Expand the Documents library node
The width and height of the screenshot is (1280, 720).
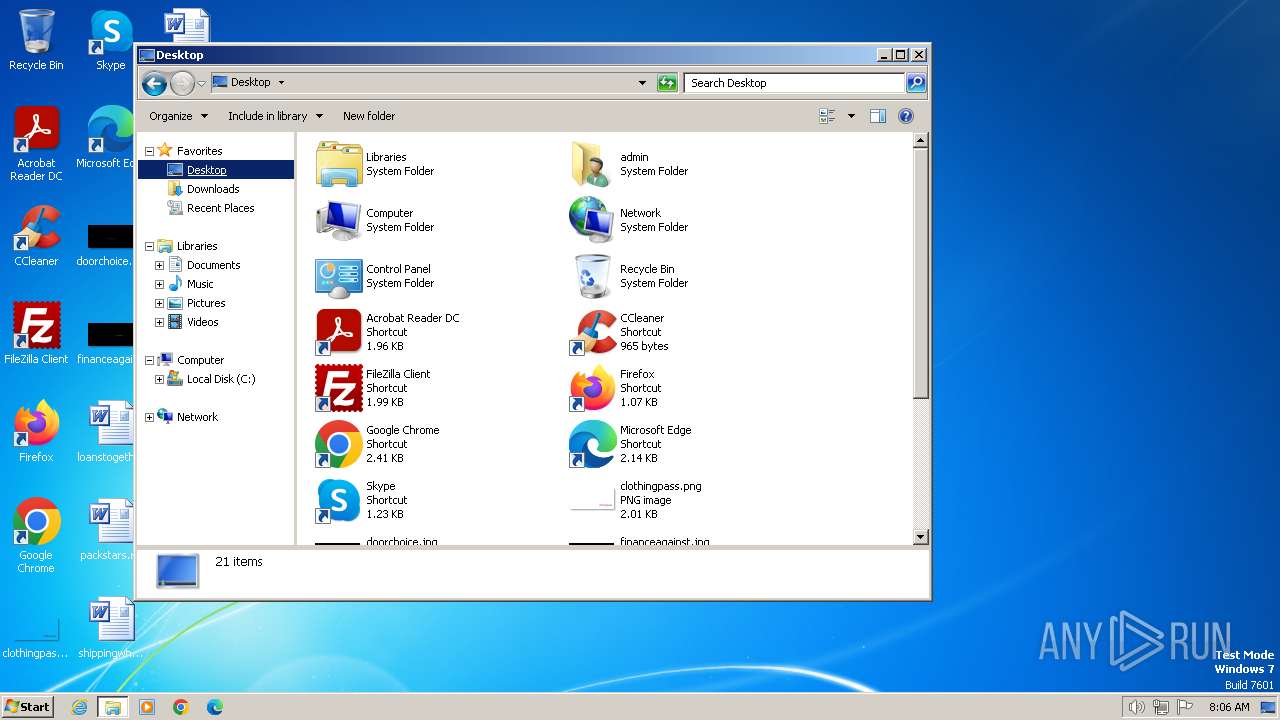pos(159,265)
